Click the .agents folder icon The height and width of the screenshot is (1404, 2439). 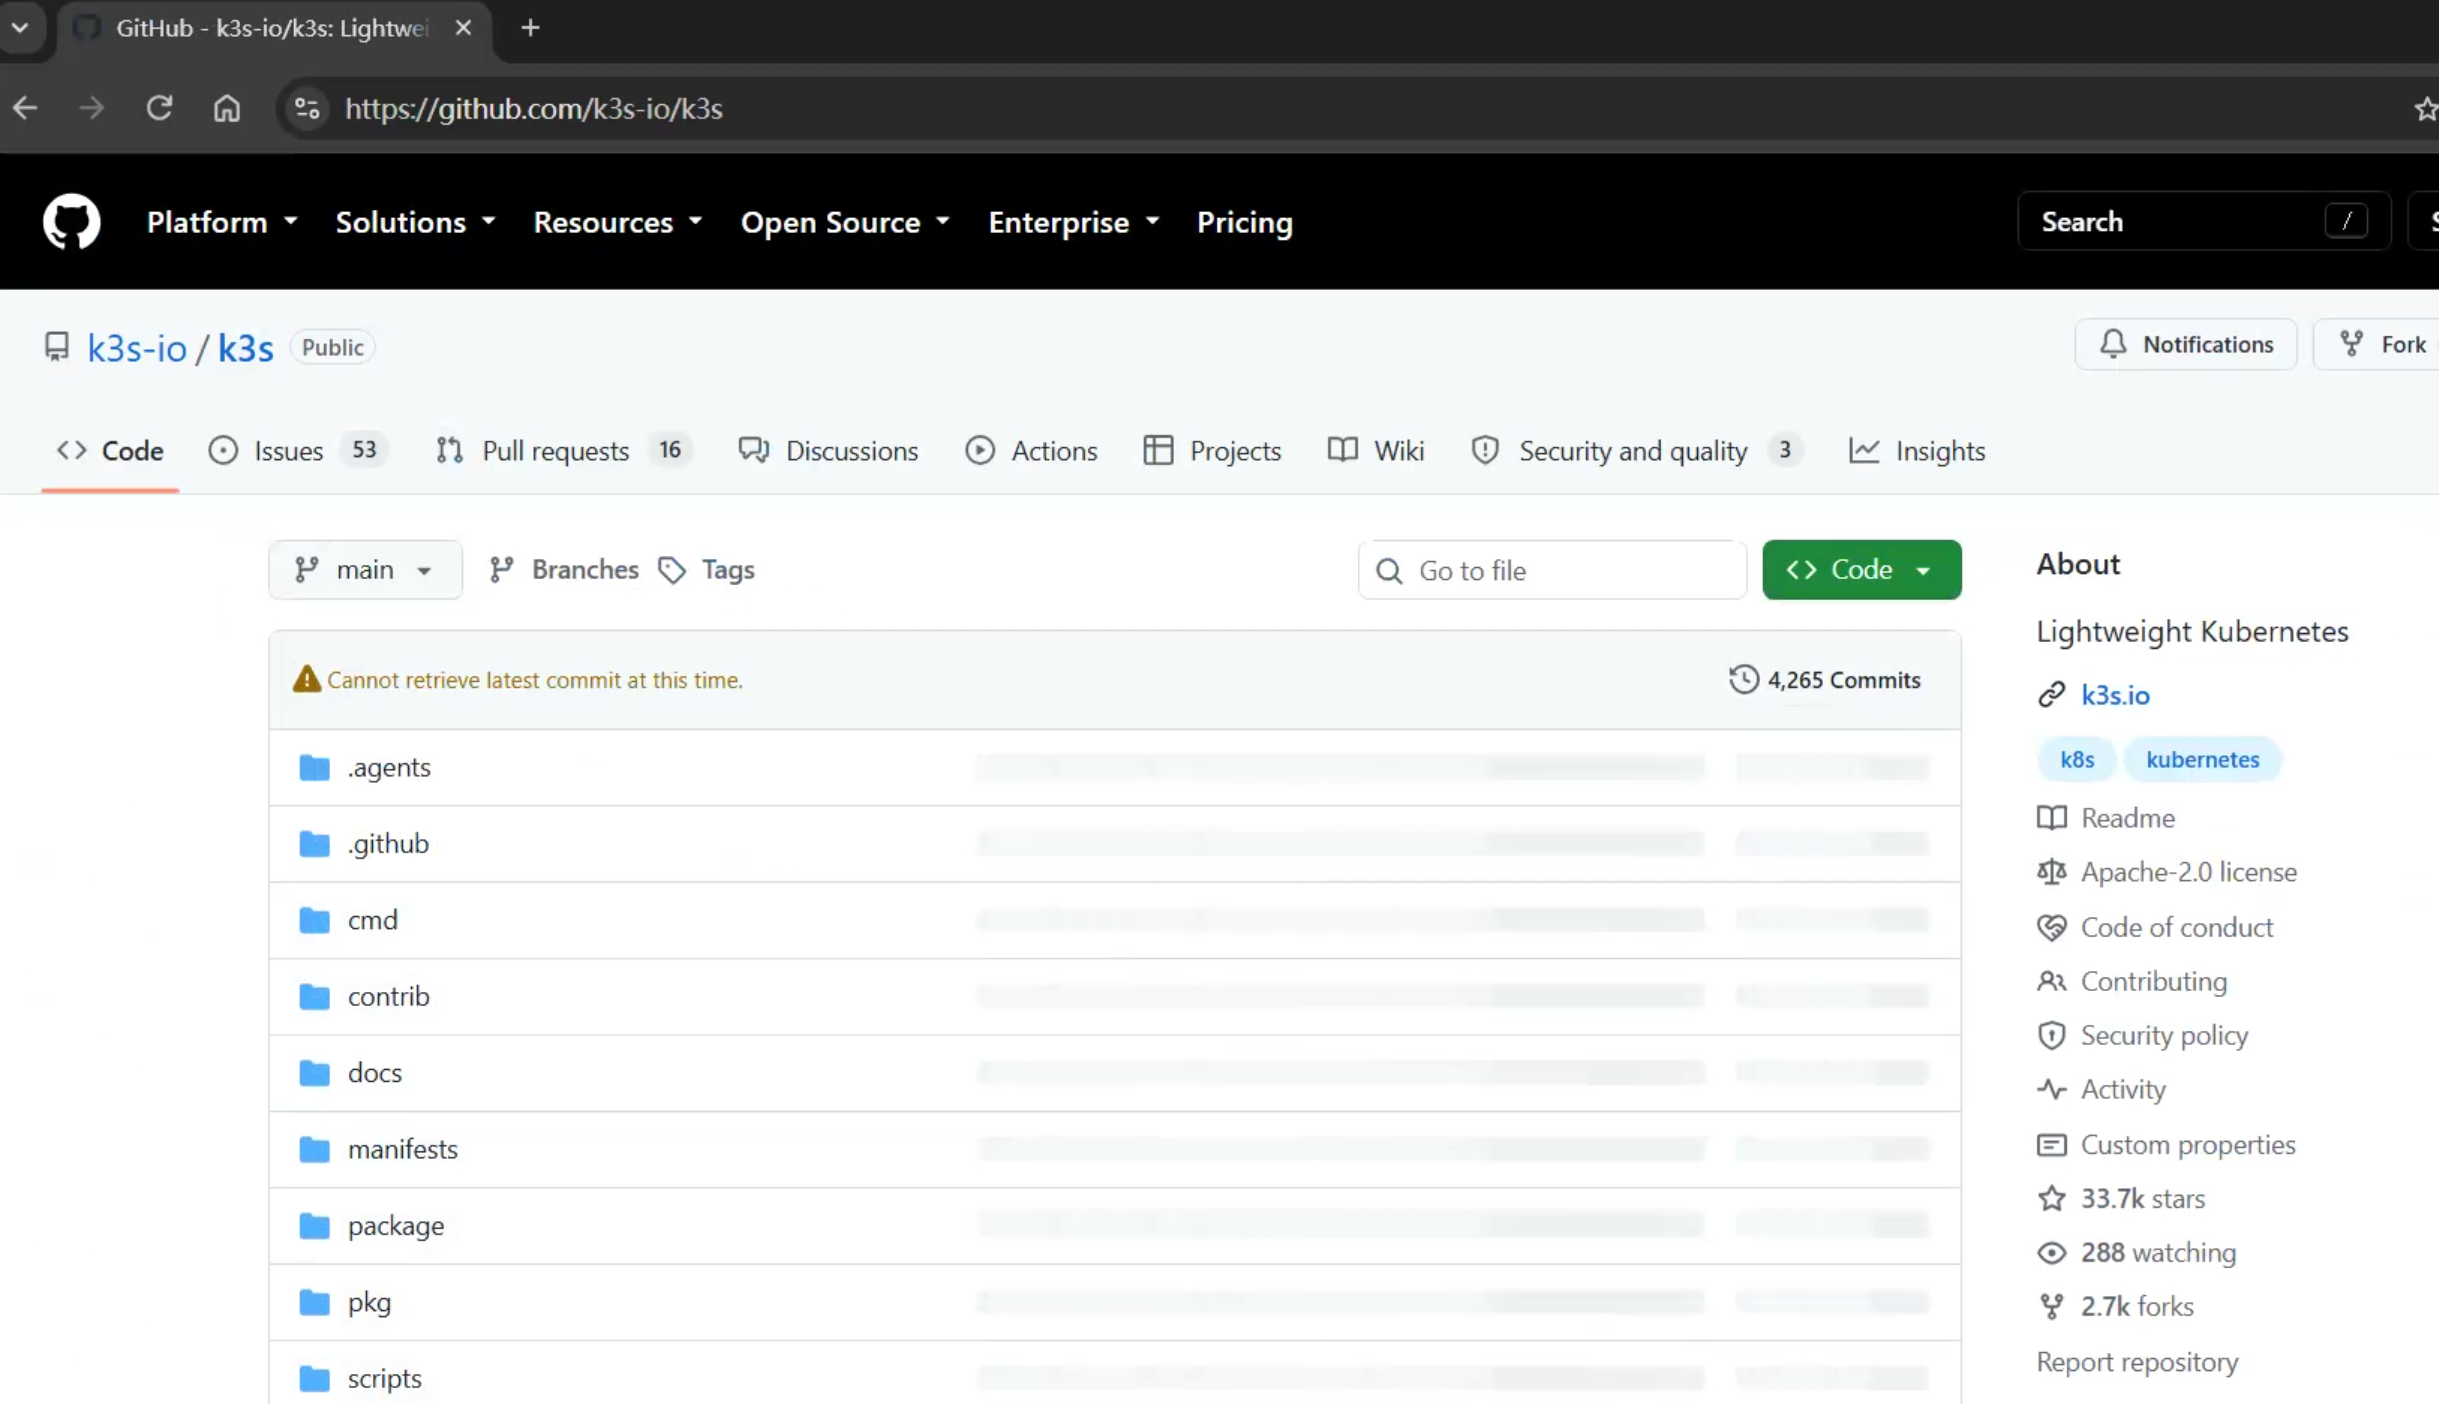point(314,767)
